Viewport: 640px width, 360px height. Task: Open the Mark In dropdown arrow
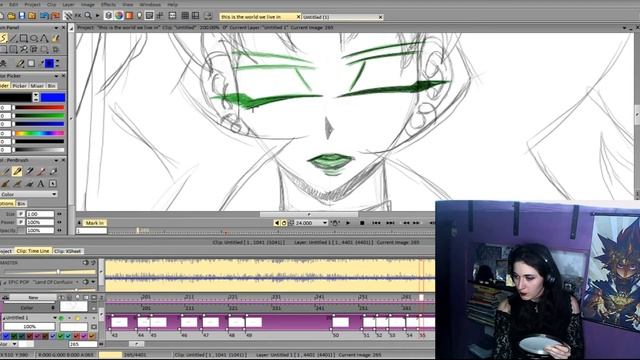[x=79, y=223]
